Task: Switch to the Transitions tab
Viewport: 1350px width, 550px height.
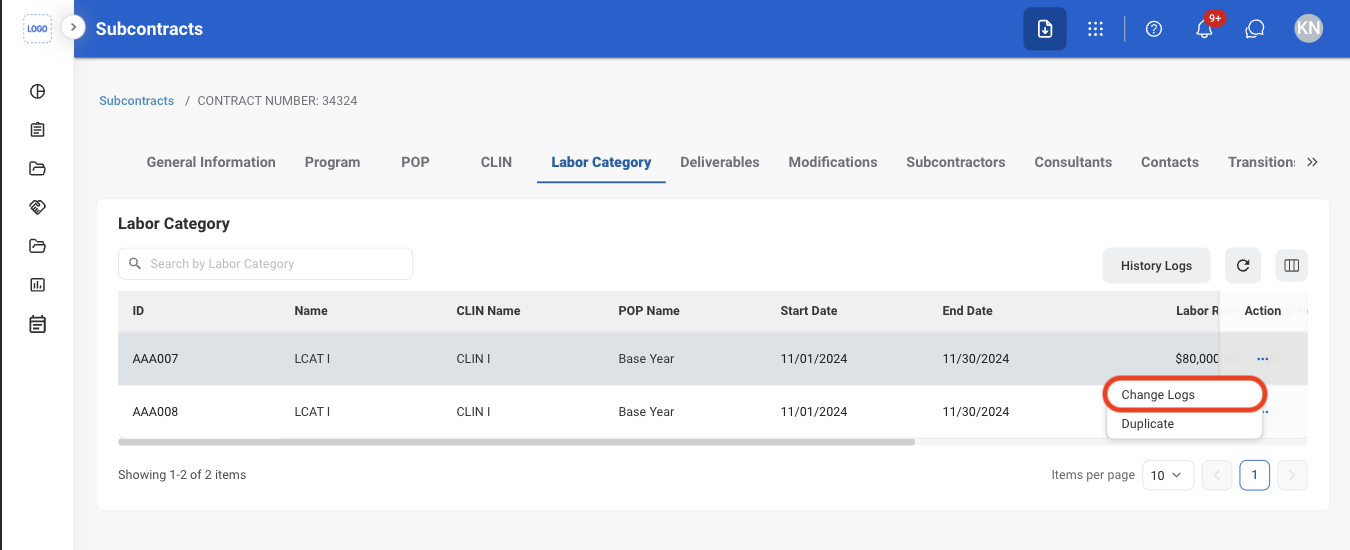Action: (x=1262, y=162)
